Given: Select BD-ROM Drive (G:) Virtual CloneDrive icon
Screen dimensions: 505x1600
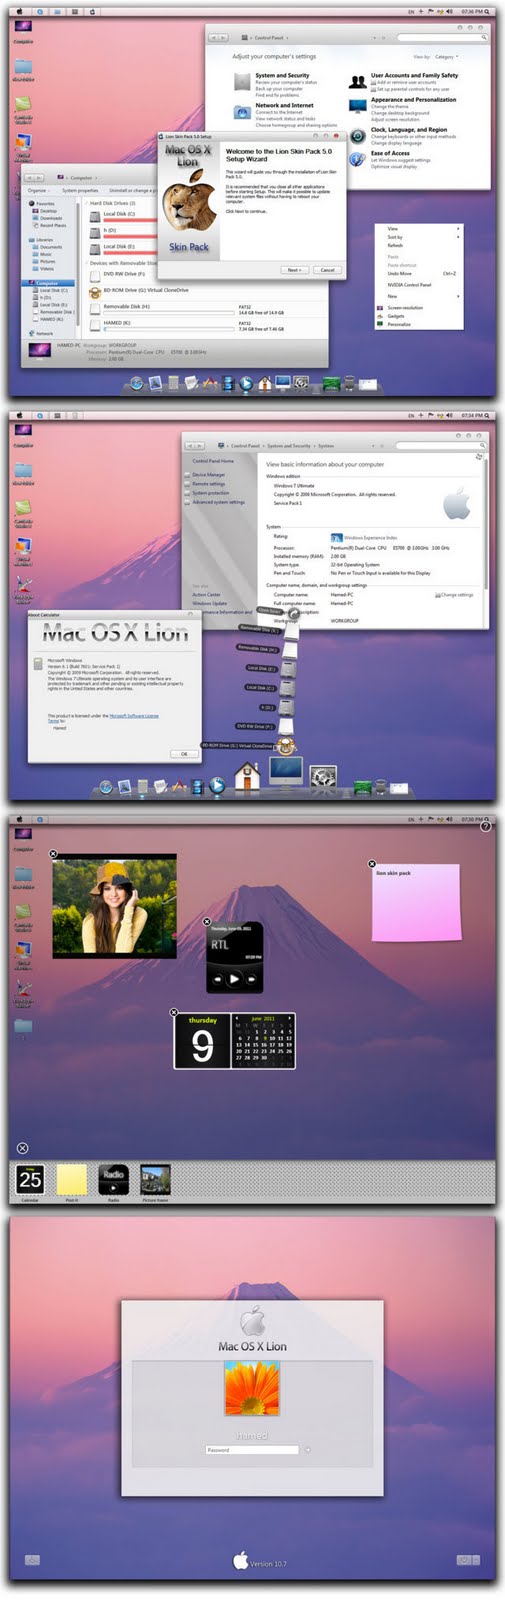Looking at the screenshot, I should click(x=95, y=291).
